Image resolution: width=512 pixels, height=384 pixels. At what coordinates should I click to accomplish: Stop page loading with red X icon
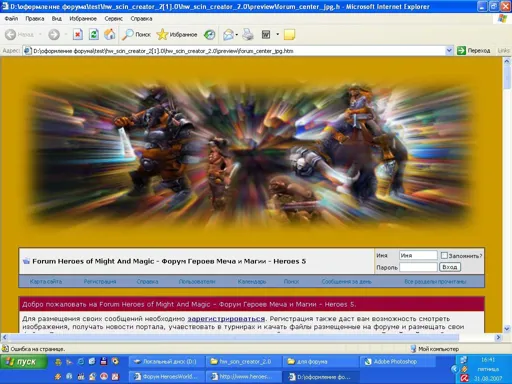click(x=78, y=34)
